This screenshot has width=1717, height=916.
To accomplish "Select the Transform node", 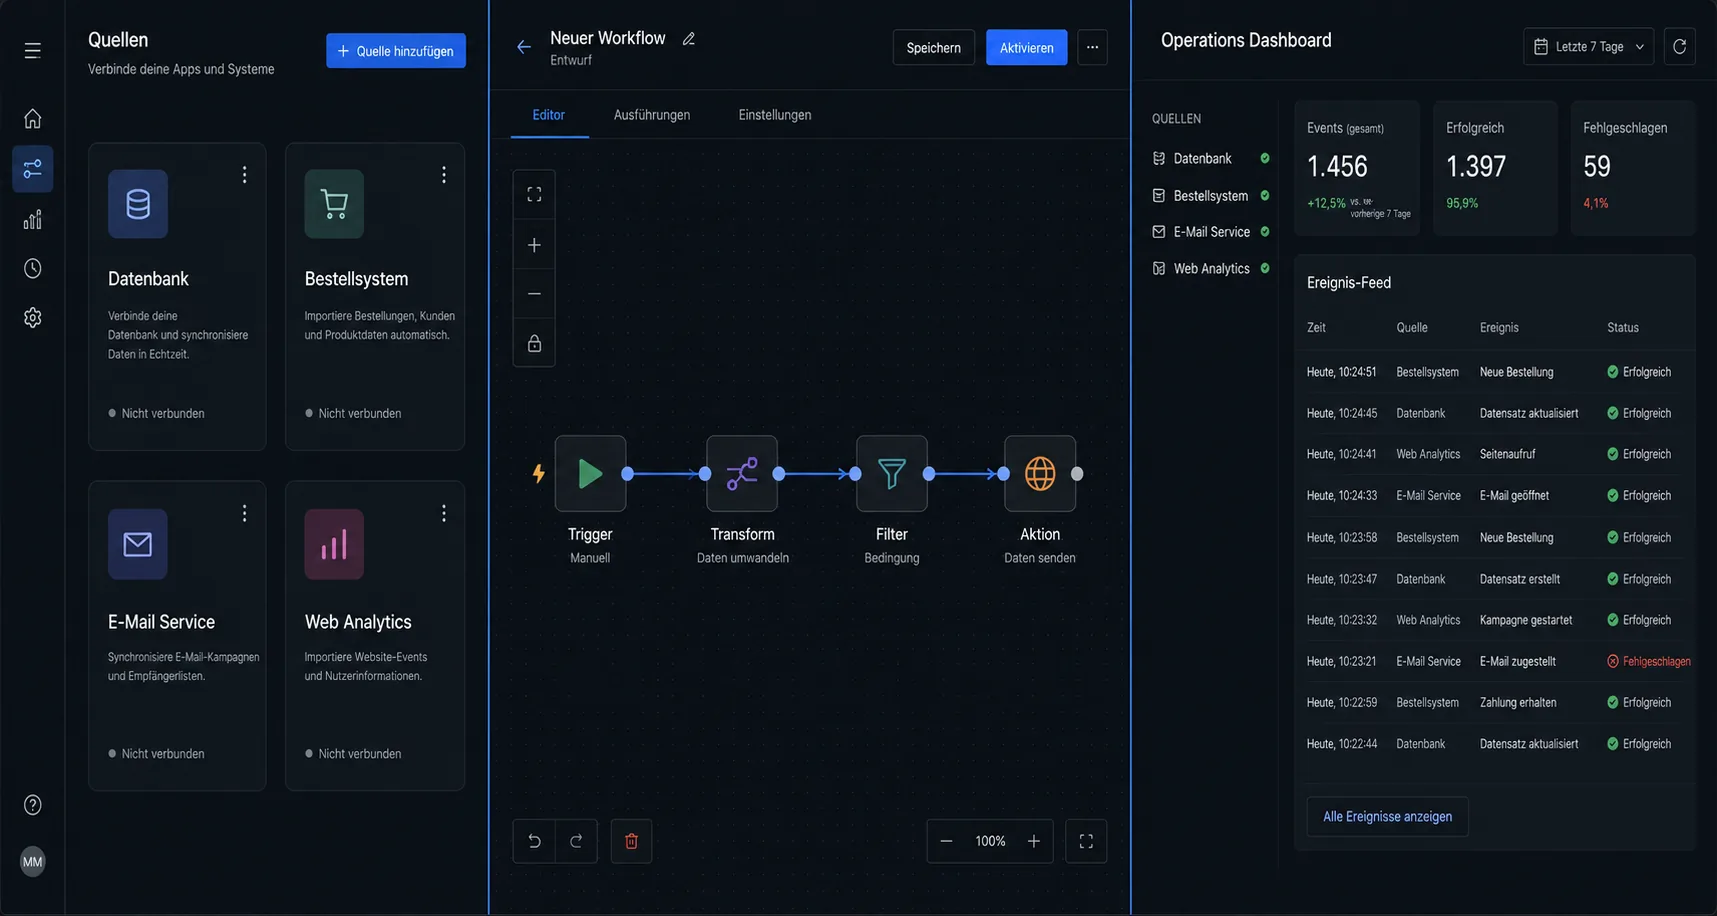I will point(742,474).
